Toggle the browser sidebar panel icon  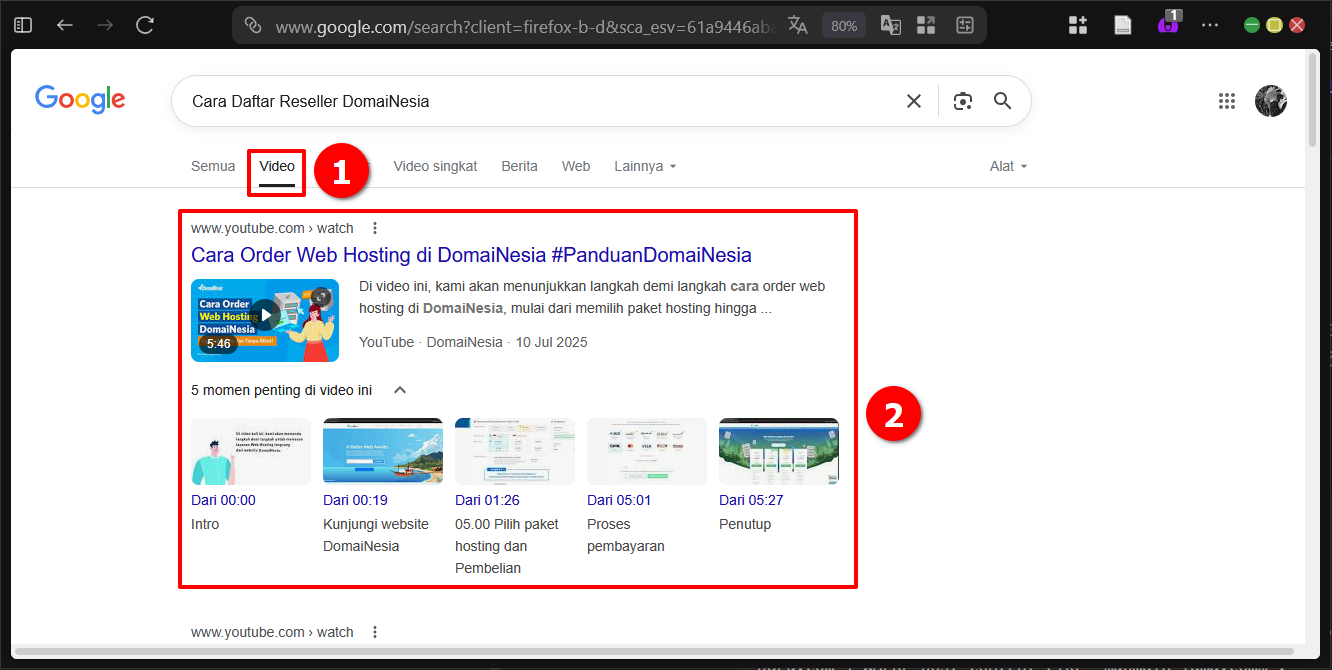coord(22,24)
